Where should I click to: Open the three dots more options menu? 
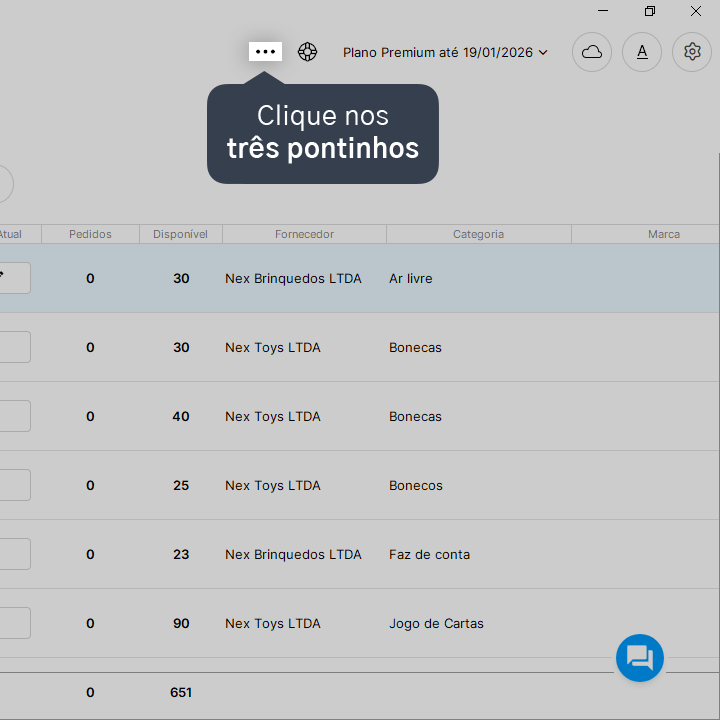coord(265,51)
